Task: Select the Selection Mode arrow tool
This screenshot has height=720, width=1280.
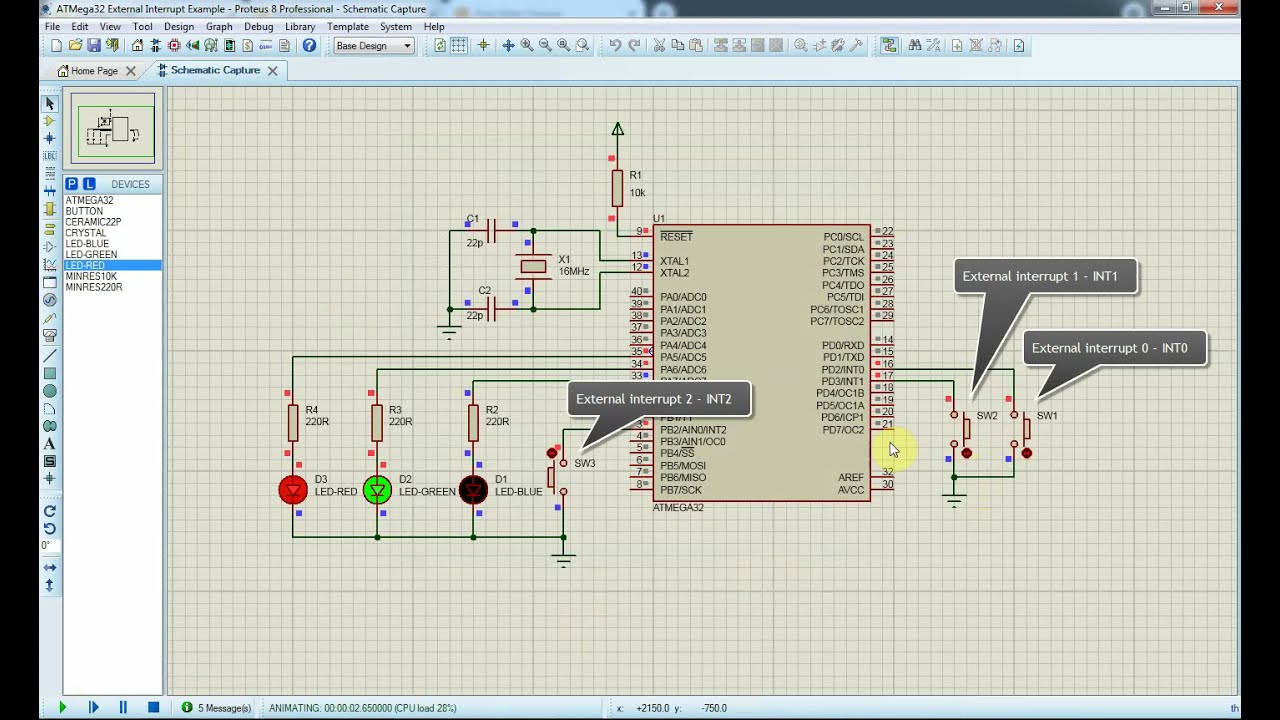Action: pos(50,104)
